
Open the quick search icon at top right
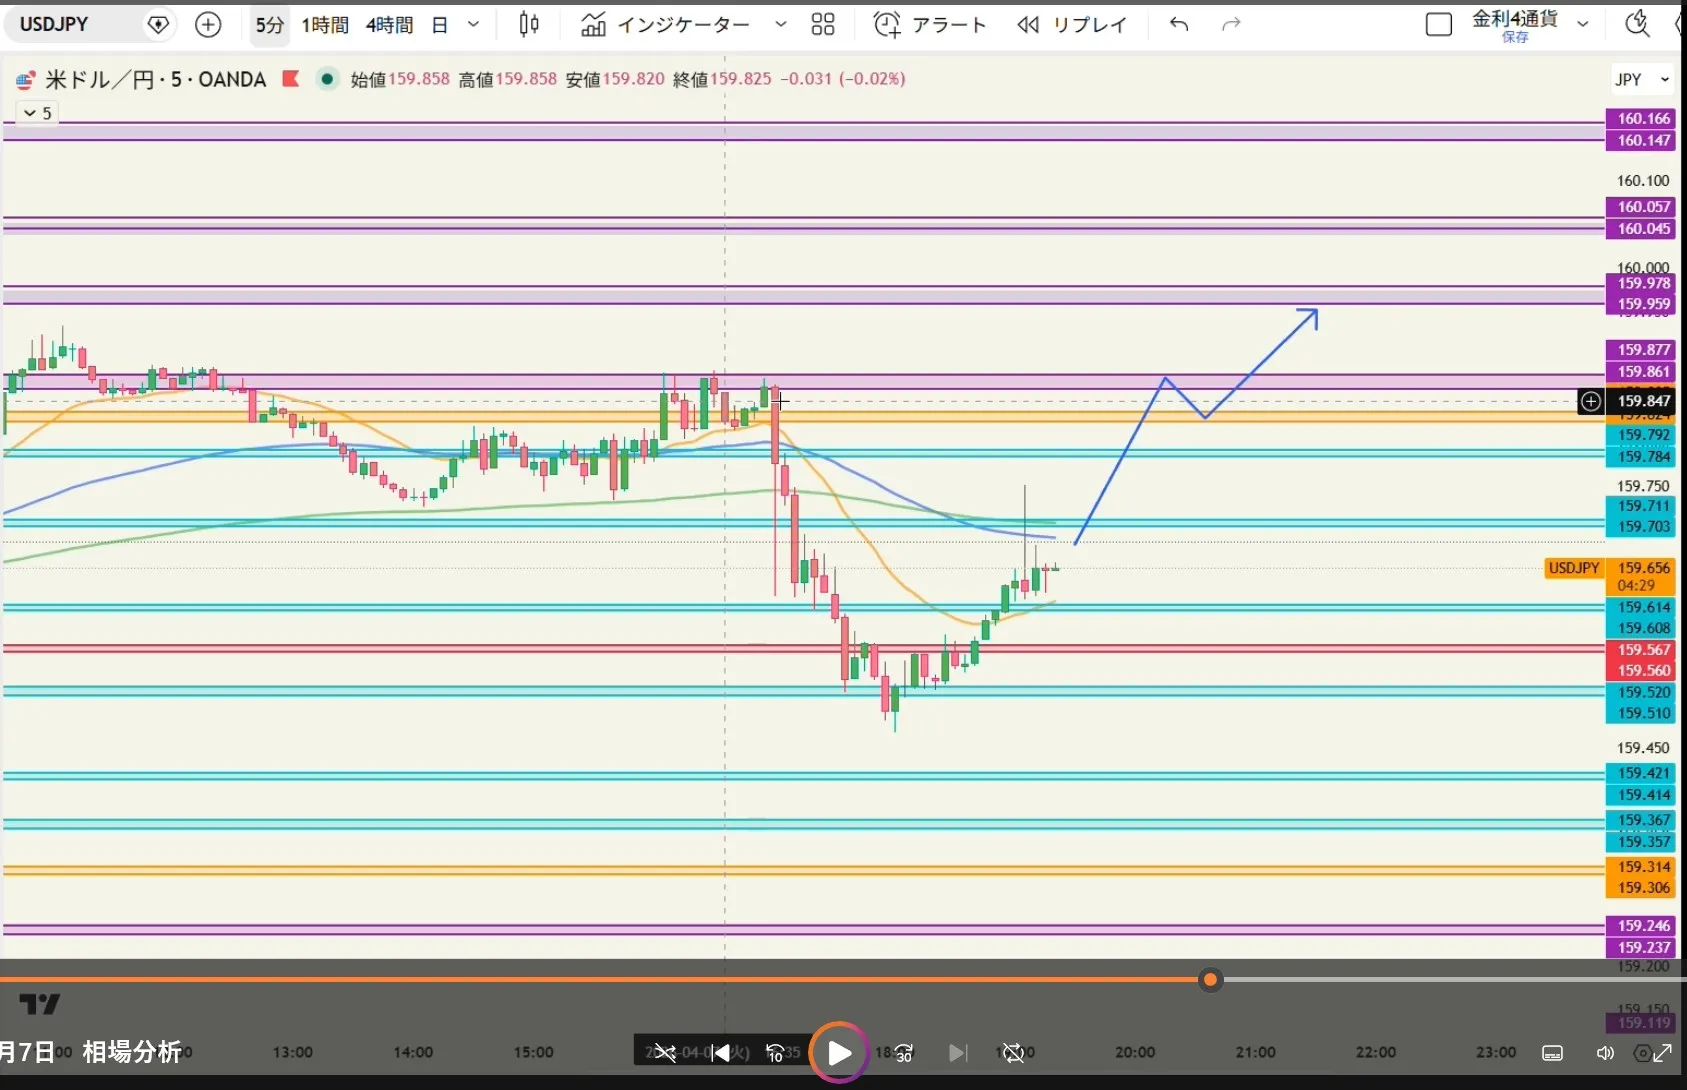click(x=1637, y=25)
